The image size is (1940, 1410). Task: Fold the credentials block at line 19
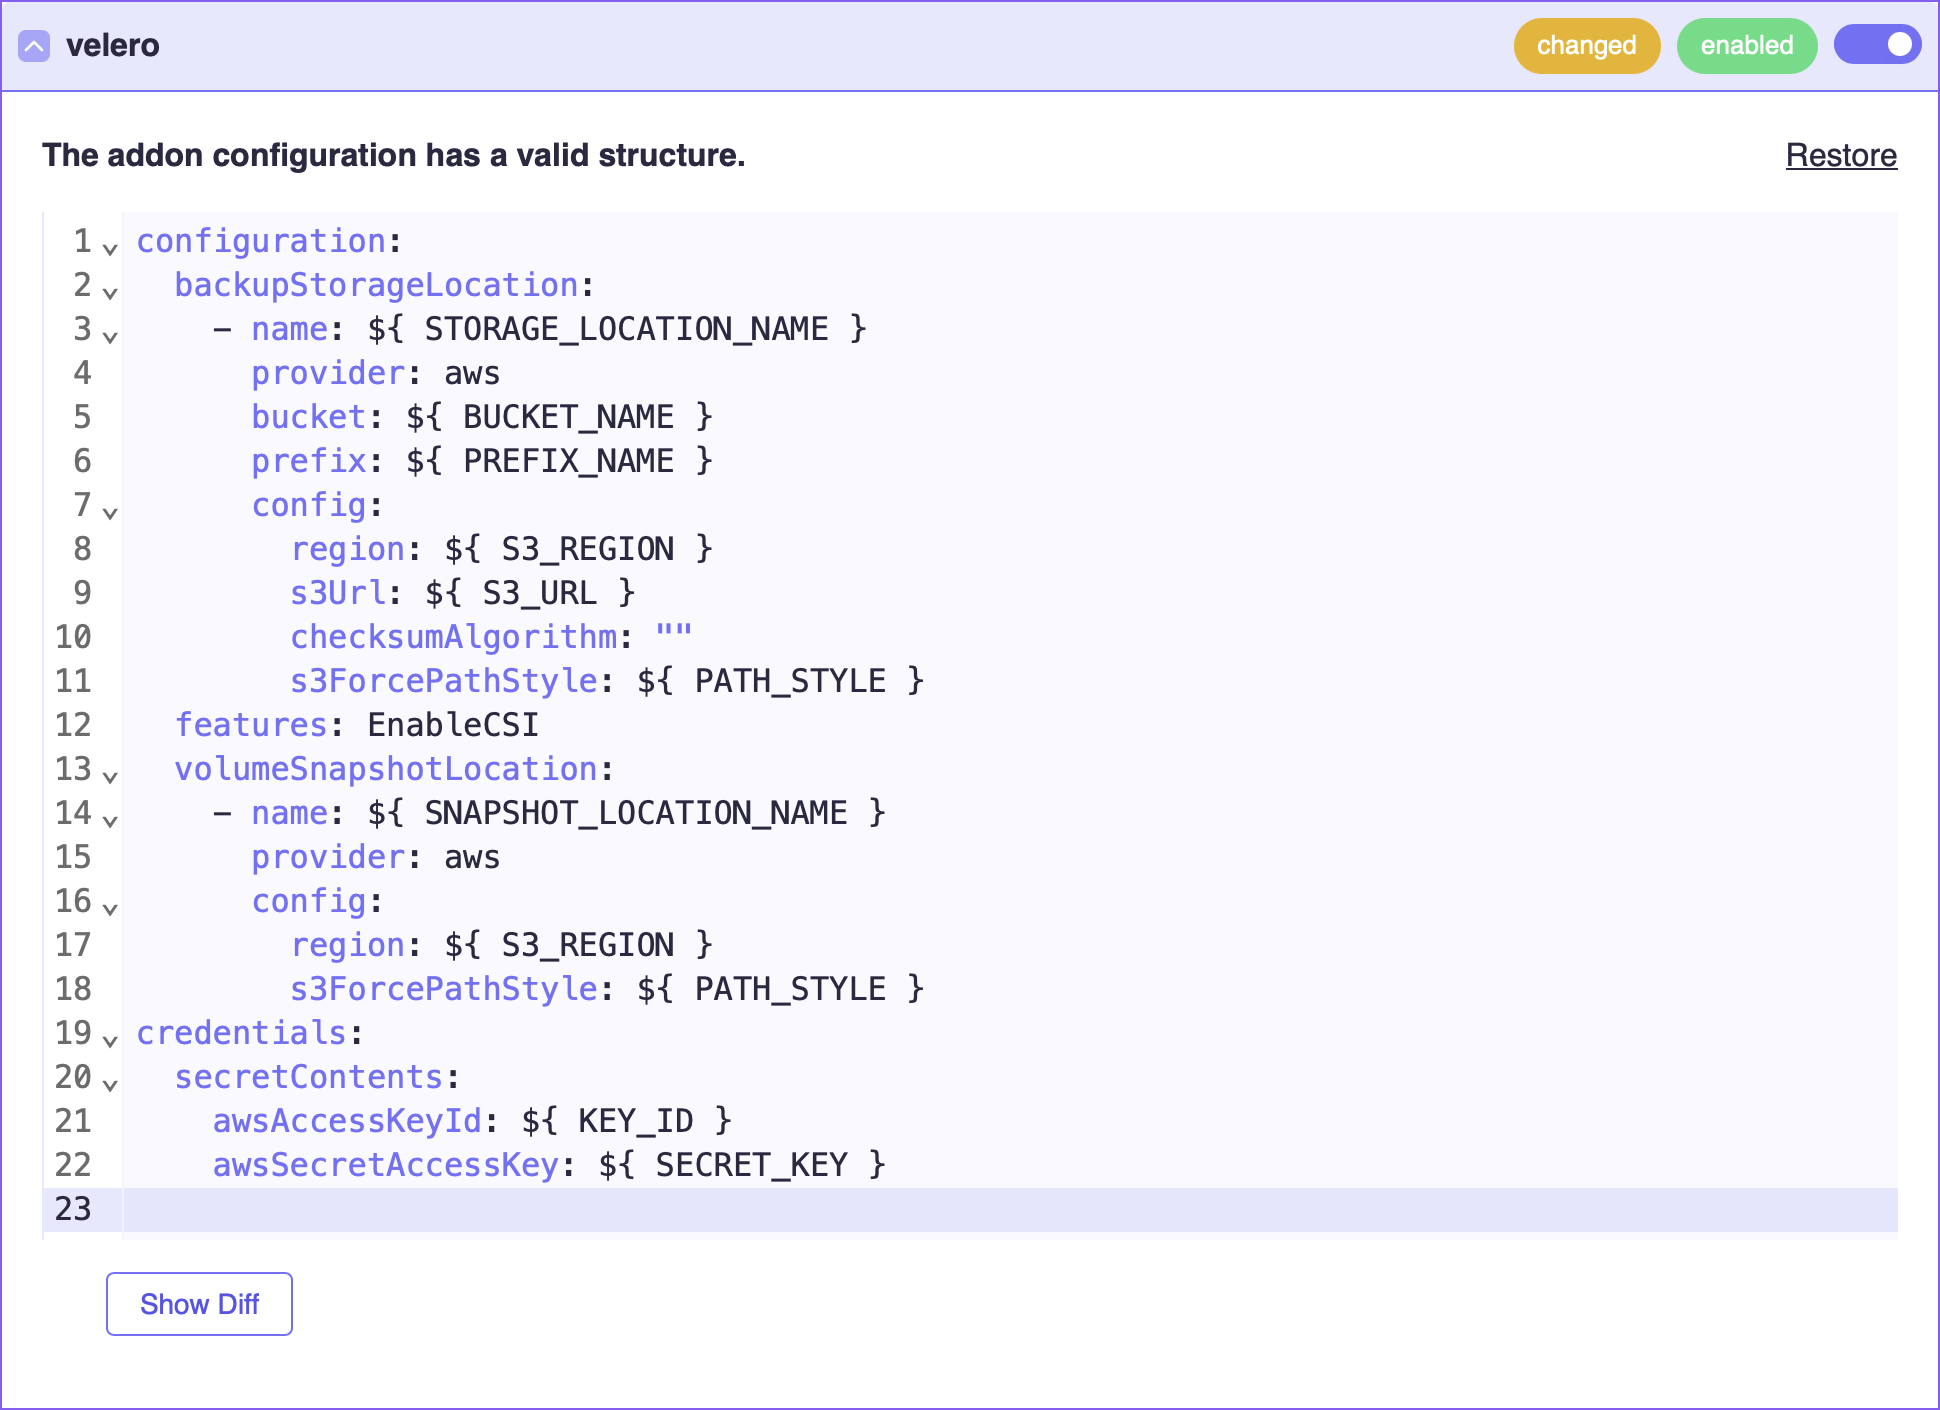coord(110,1040)
